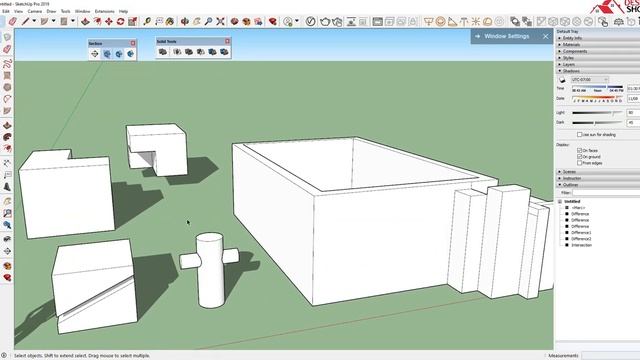This screenshot has width=640, height=360.
Task: Toggle the show shadows button in Shadows panel
Action: pos(562,80)
